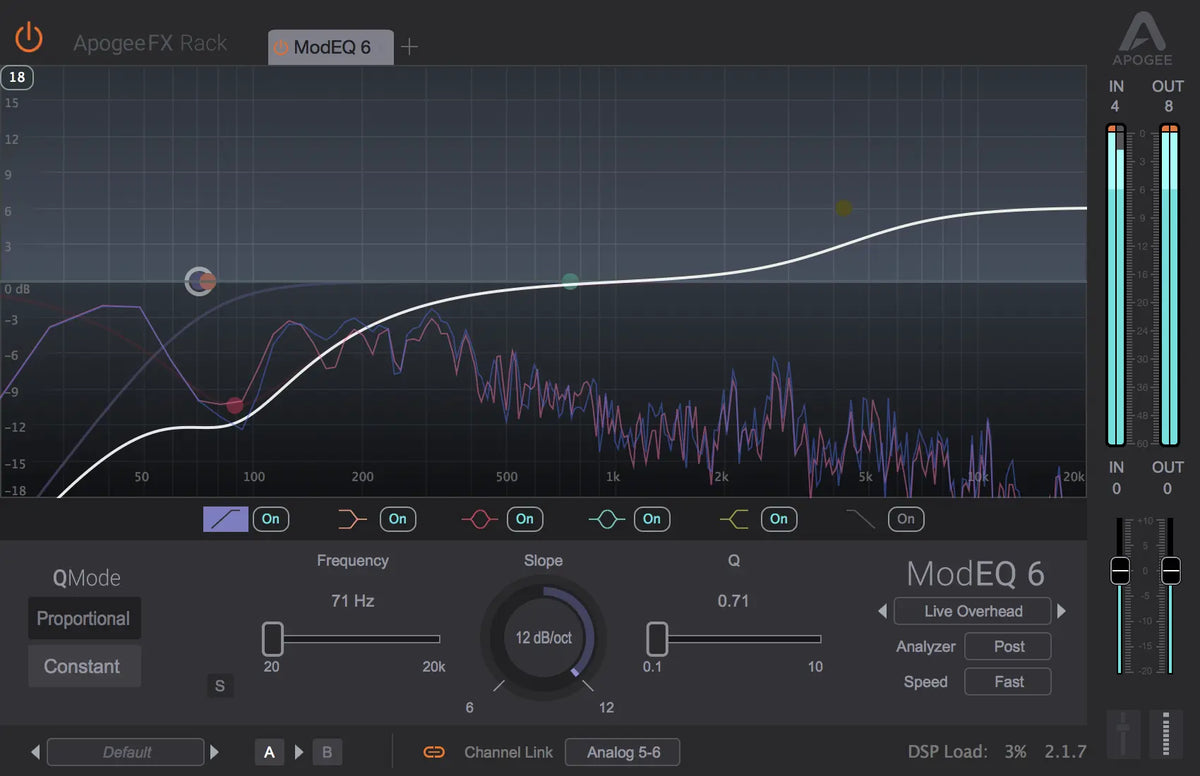Viewport: 1200px width, 776px height.
Task: Select the B comparison state
Action: point(327,752)
